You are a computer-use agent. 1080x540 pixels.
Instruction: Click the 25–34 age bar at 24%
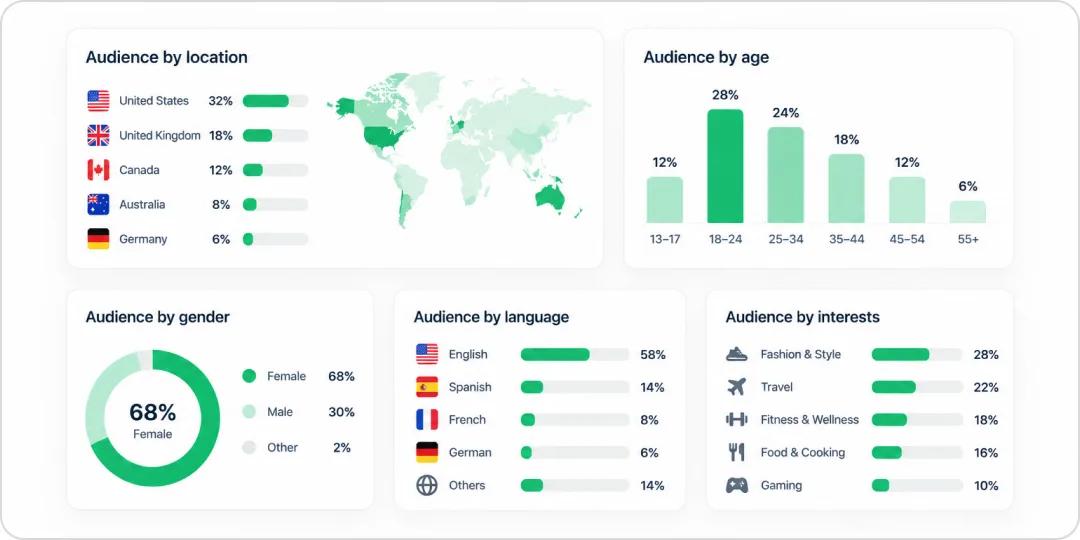786,175
